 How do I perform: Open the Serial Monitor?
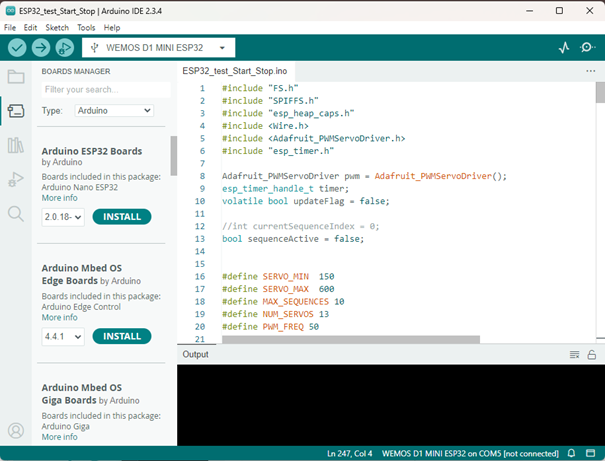(x=588, y=47)
